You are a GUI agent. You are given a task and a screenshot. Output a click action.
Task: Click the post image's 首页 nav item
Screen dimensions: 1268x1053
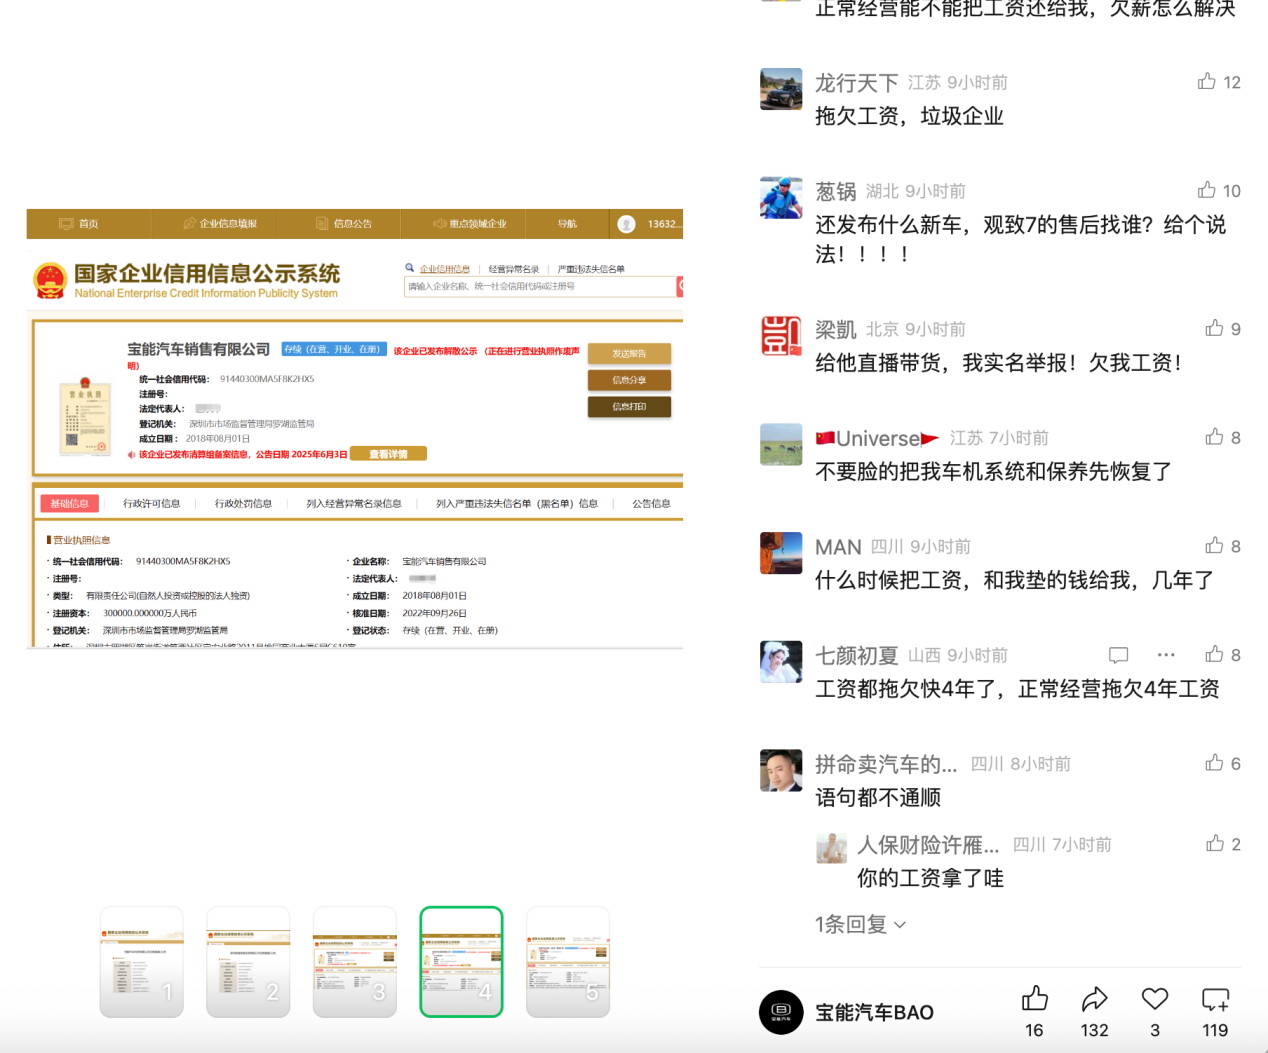[x=79, y=224]
